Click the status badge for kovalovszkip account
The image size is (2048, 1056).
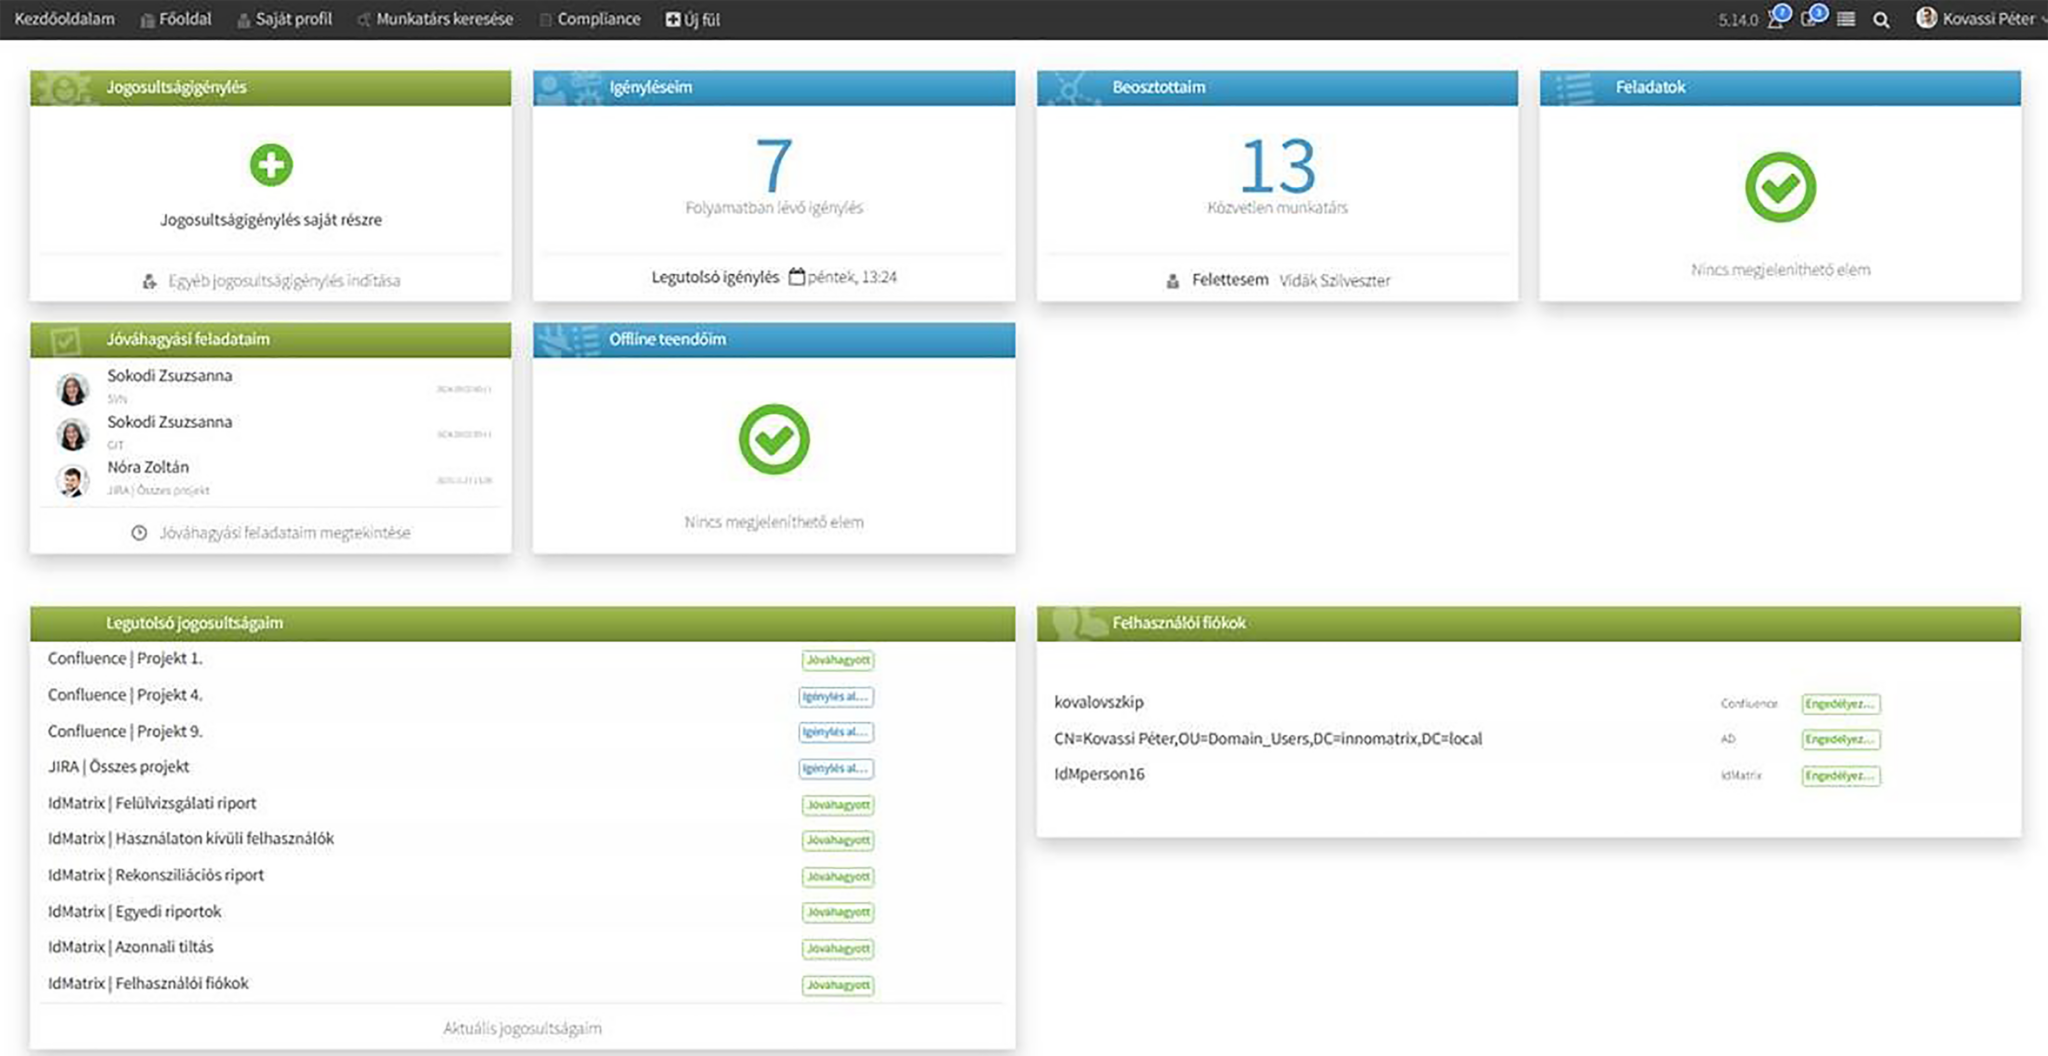click(x=1840, y=704)
